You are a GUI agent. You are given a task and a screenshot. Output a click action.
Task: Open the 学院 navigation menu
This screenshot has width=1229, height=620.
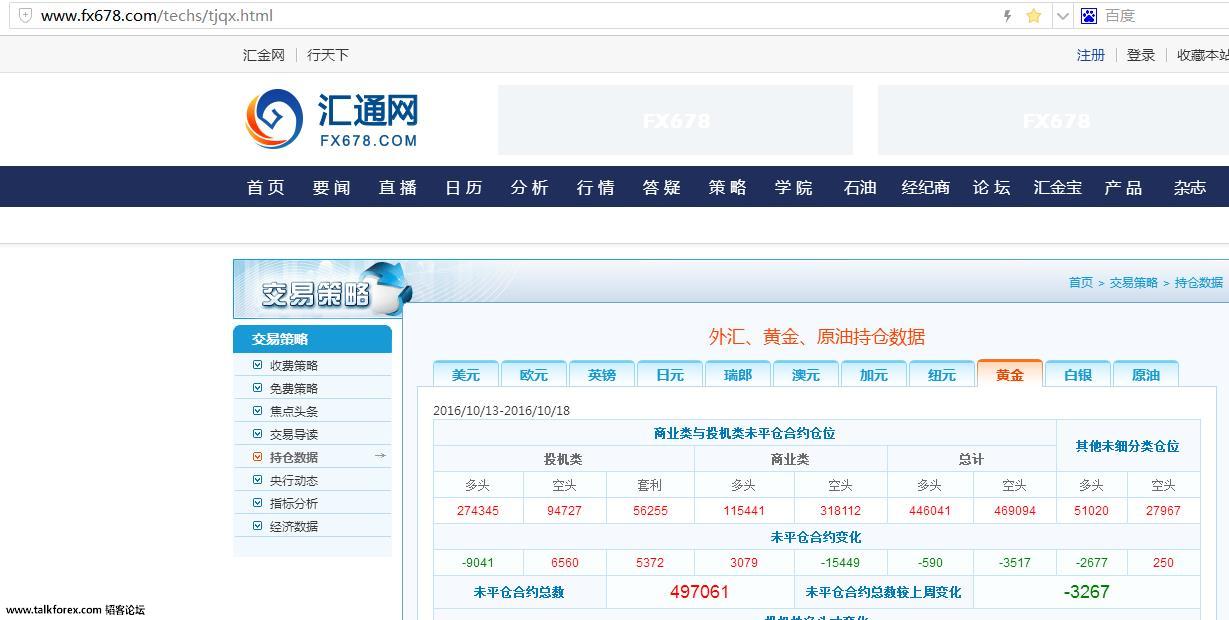[x=793, y=187]
